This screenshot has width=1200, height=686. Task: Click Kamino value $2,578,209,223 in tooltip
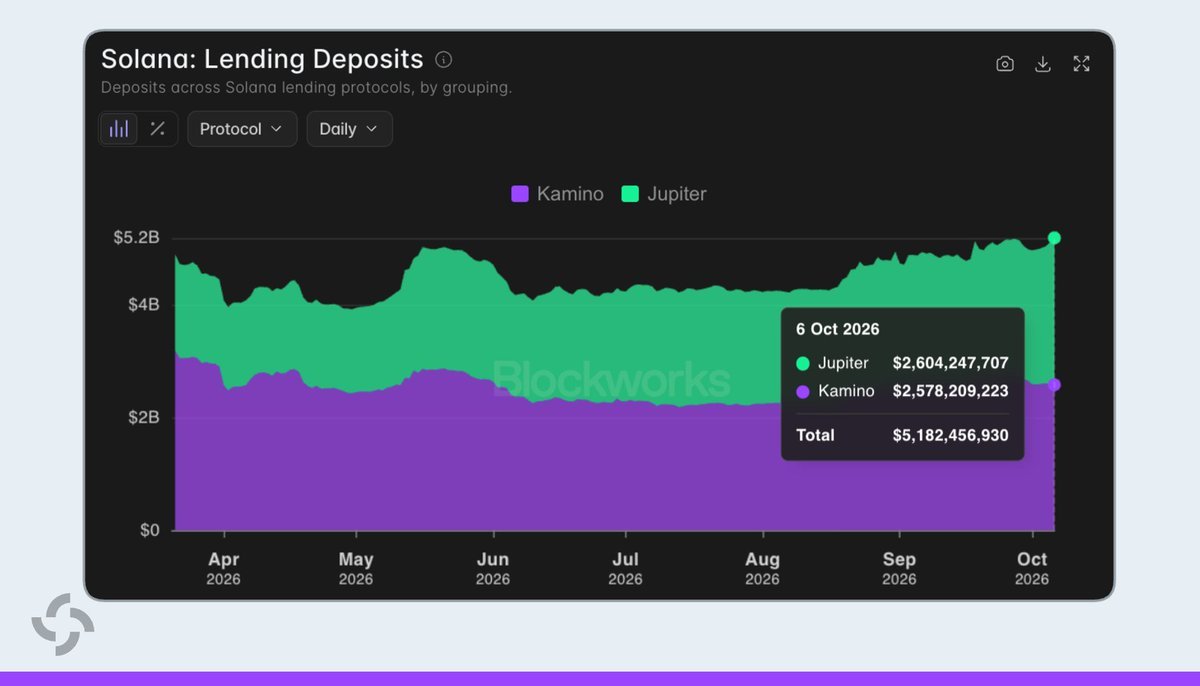pyautogui.click(x=950, y=391)
